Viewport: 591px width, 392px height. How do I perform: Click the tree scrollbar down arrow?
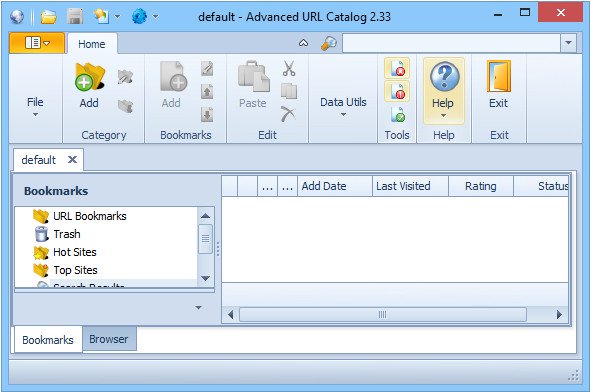pos(205,279)
